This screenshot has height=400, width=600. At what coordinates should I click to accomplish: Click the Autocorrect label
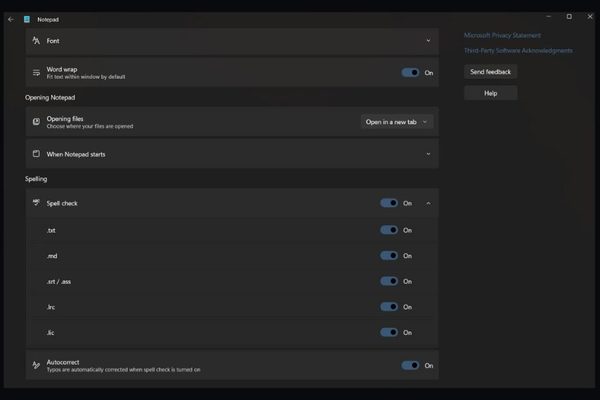(63, 362)
